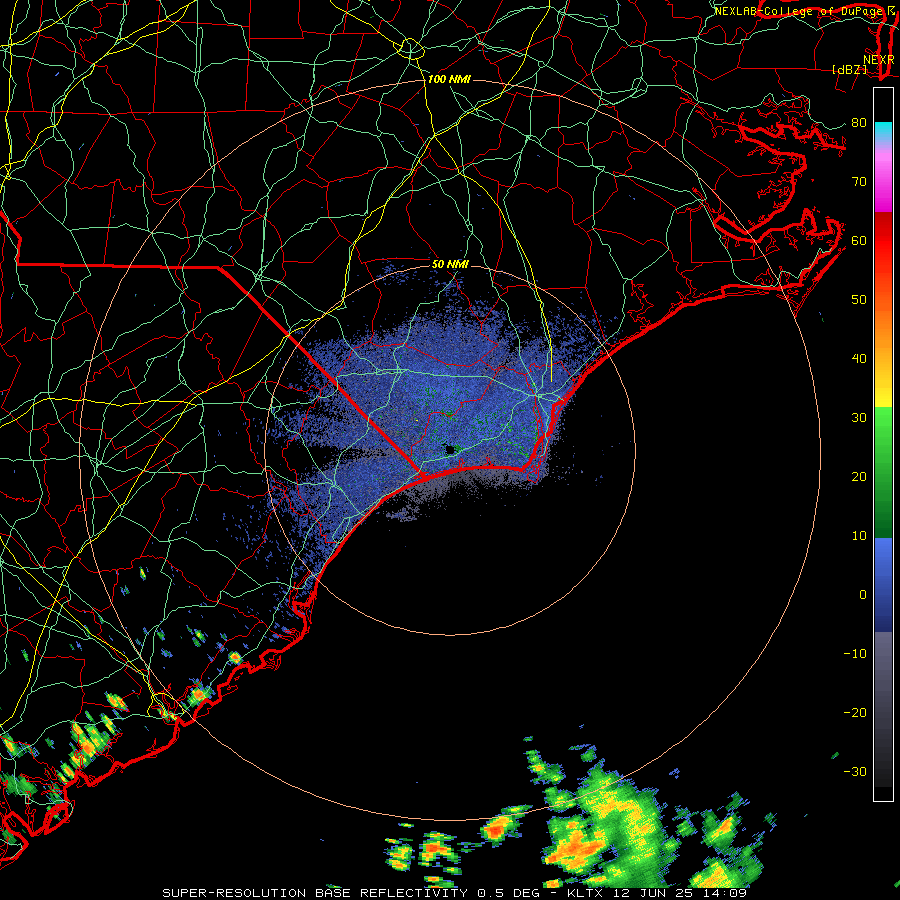Click "SUPER-RESOLUTION BASE REFLECTIVITY" in the footer
The height and width of the screenshot is (900, 900).
tap(315, 893)
